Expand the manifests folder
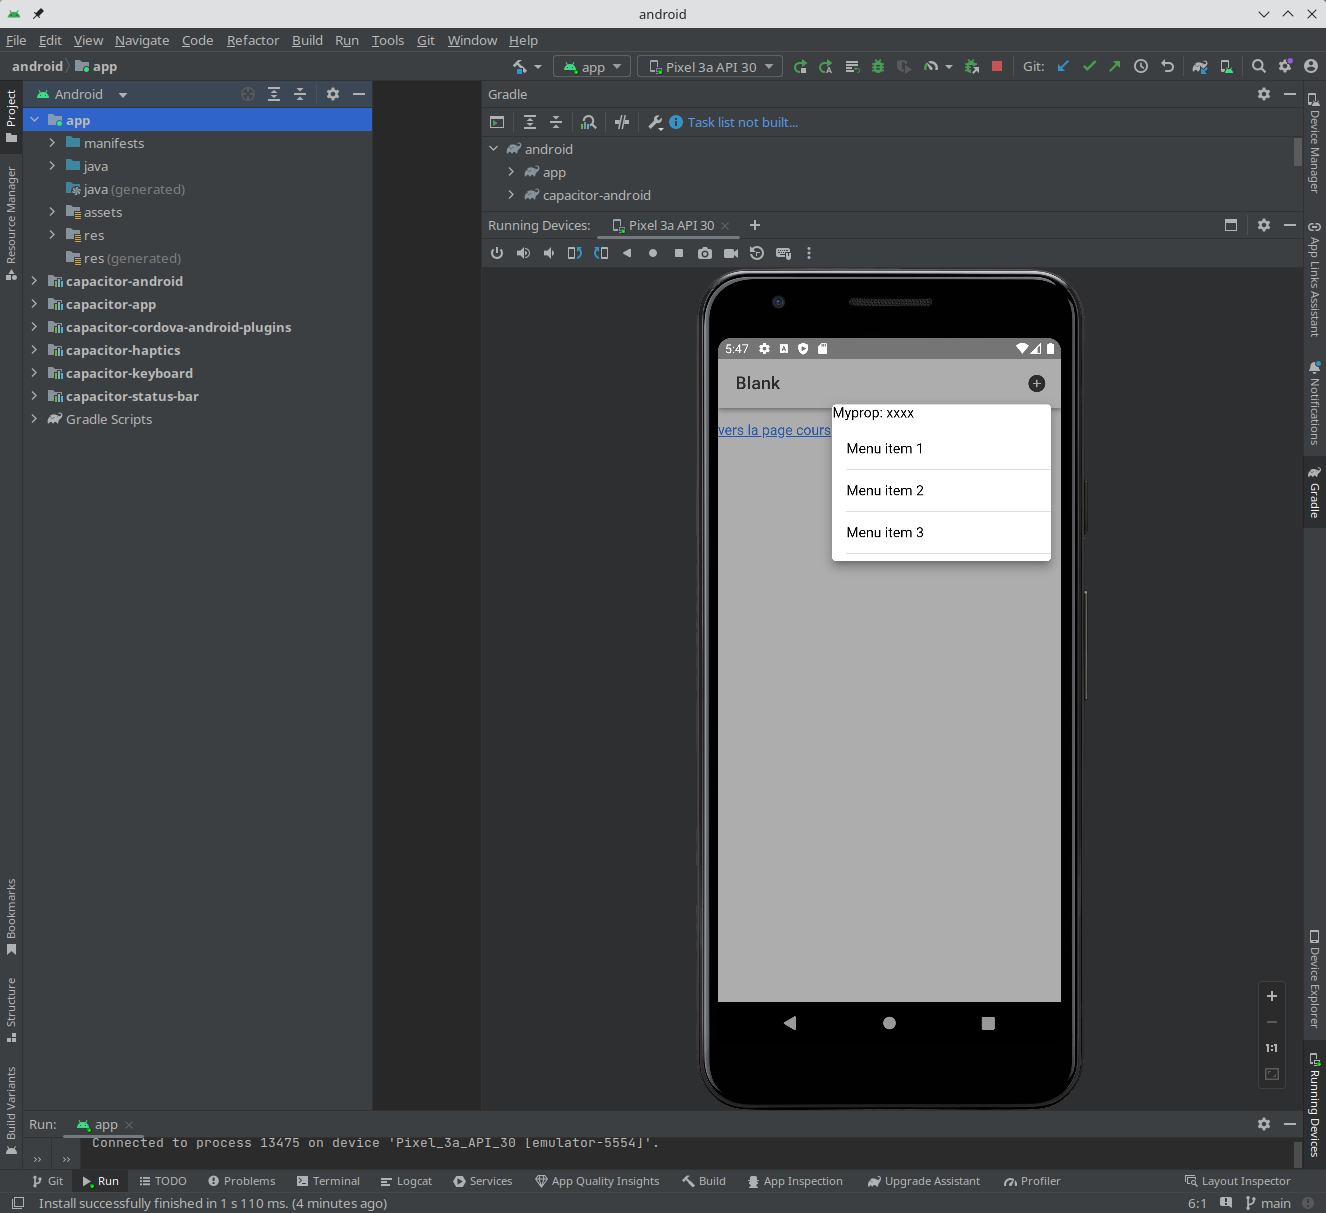Screen dimensions: 1326x1213 coord(52,143)
